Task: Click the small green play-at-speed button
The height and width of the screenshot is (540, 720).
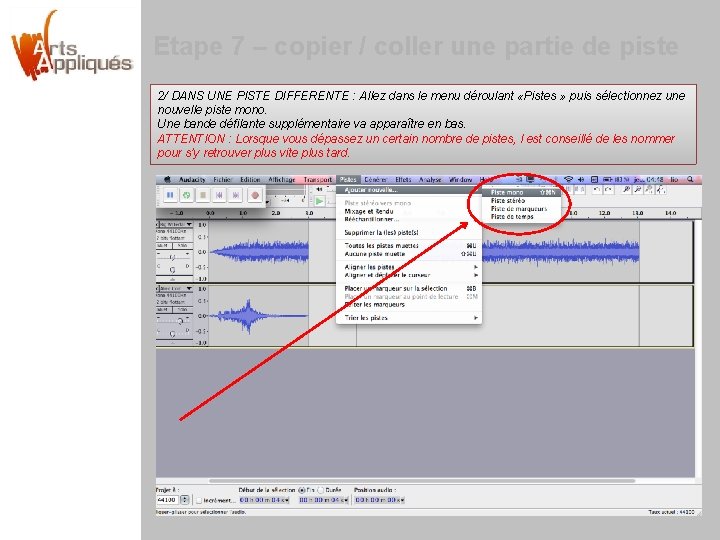Action: pos(319,201)
